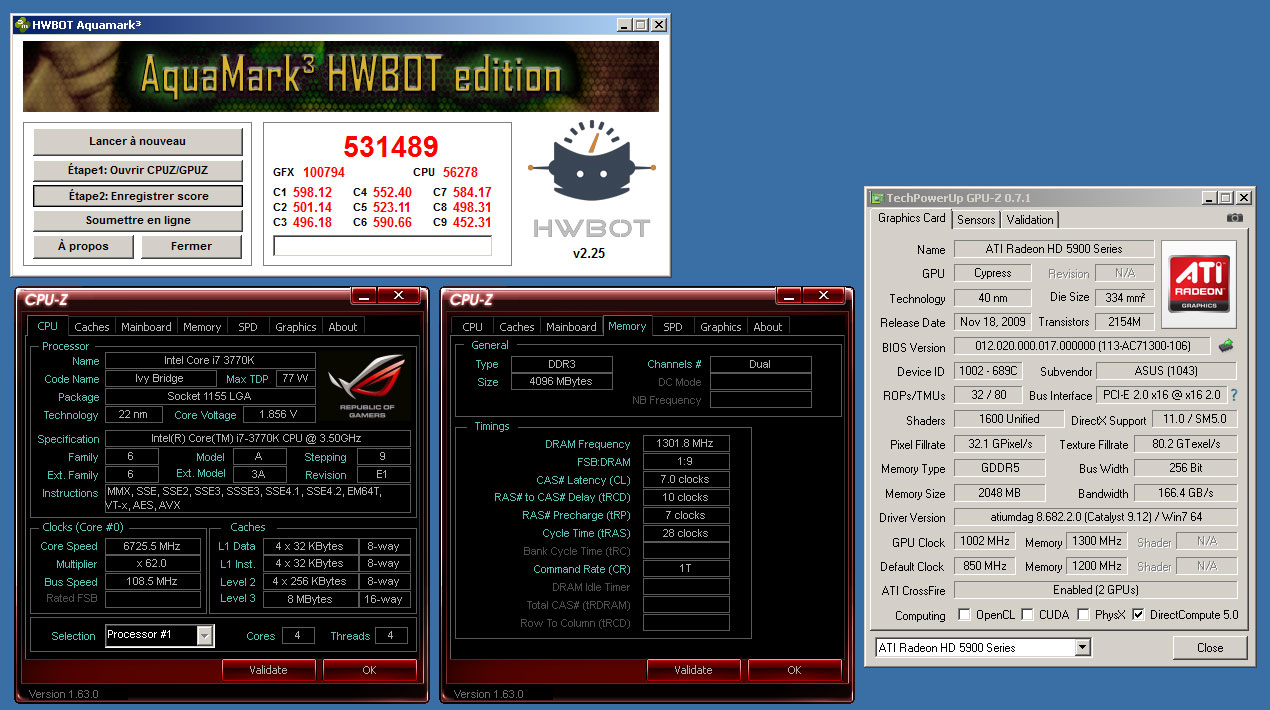The image size is (1270, 710).
Task: Click the ATI CrossFire field Enabled (2 GPUs)
Action: pyautogui.click(x=1095, y=590)
